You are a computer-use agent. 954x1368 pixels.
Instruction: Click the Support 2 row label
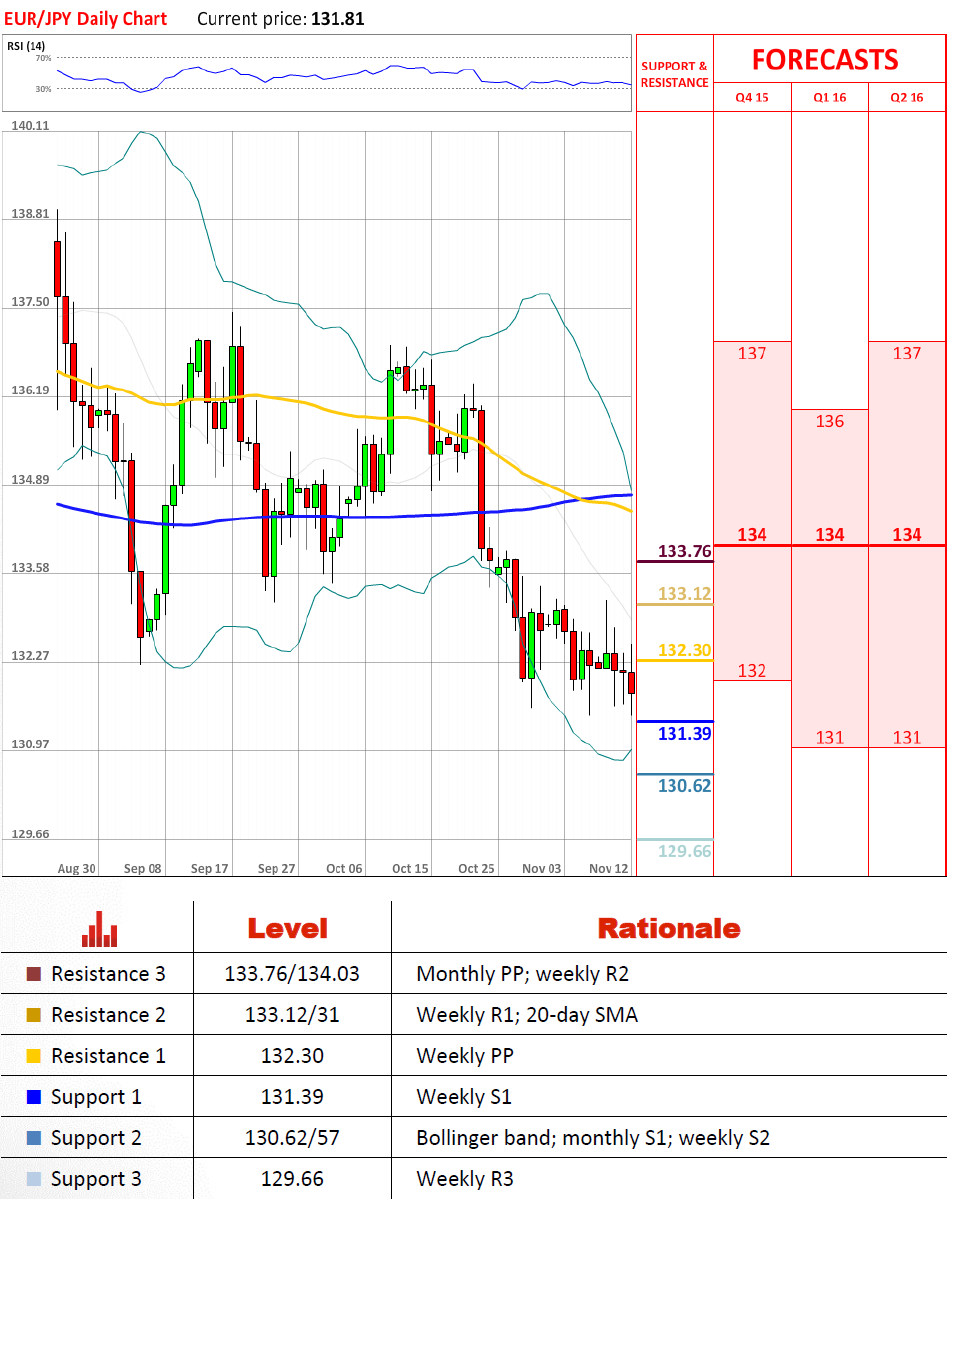click(96, 1139)
